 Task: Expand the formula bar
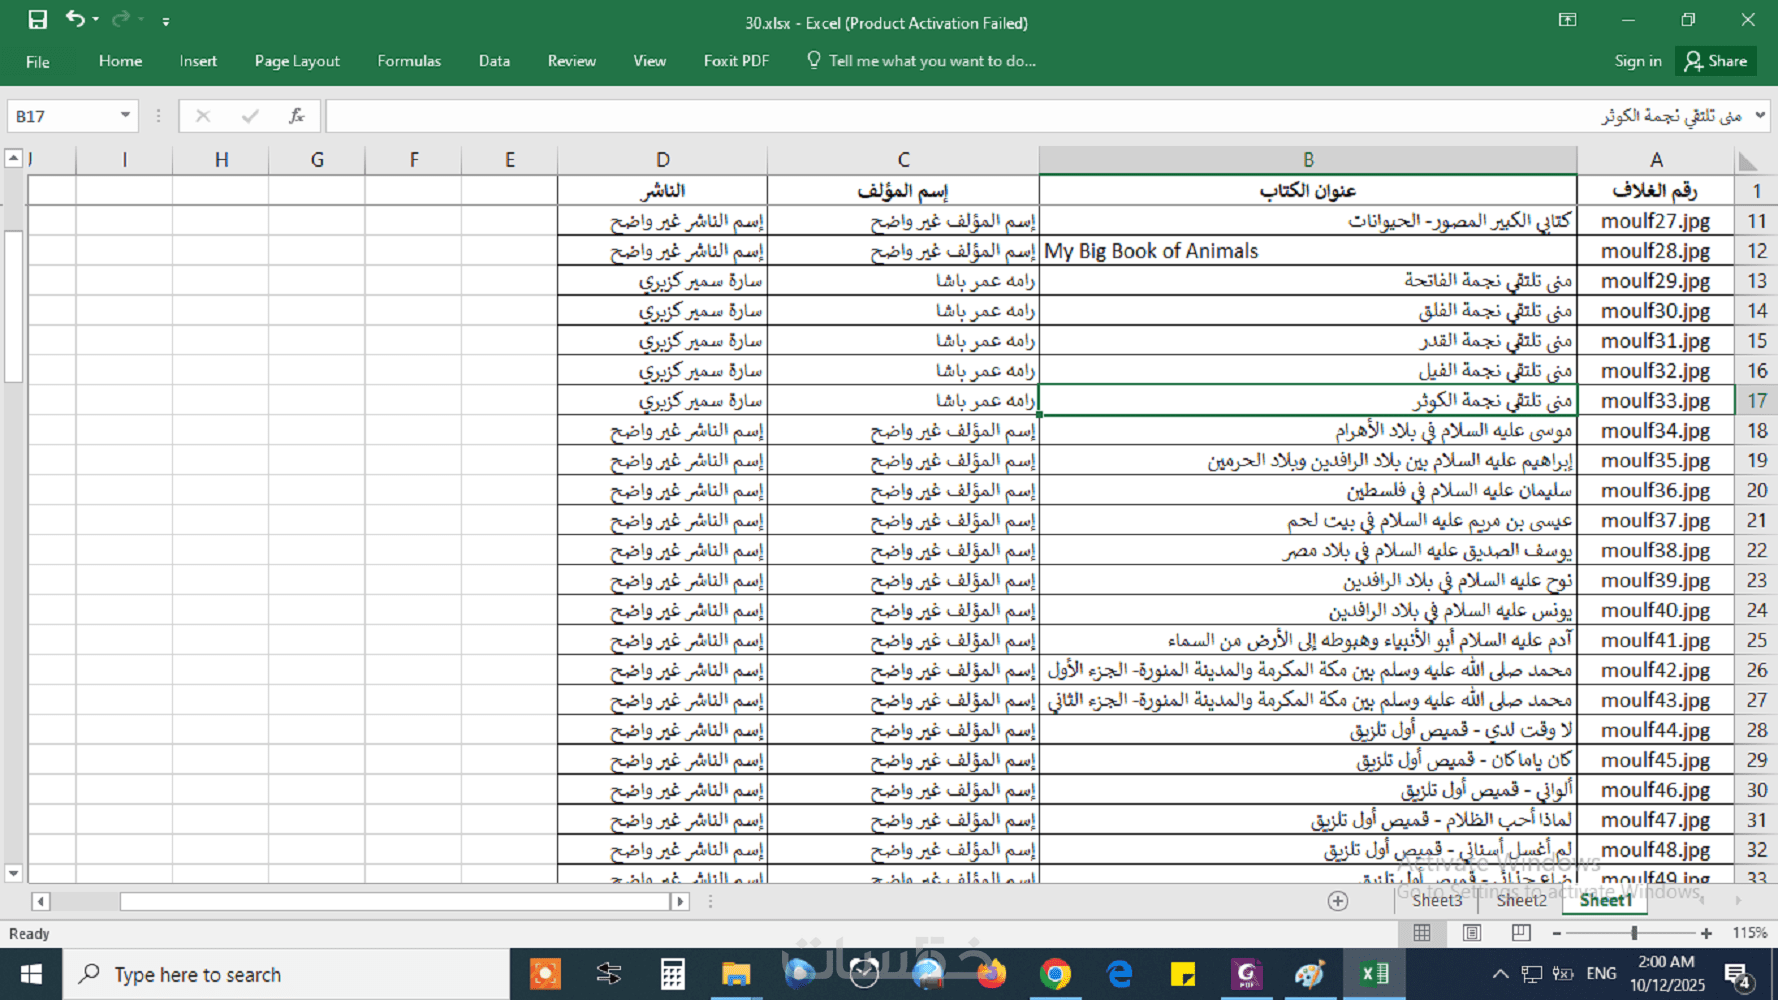(1761, 116)
